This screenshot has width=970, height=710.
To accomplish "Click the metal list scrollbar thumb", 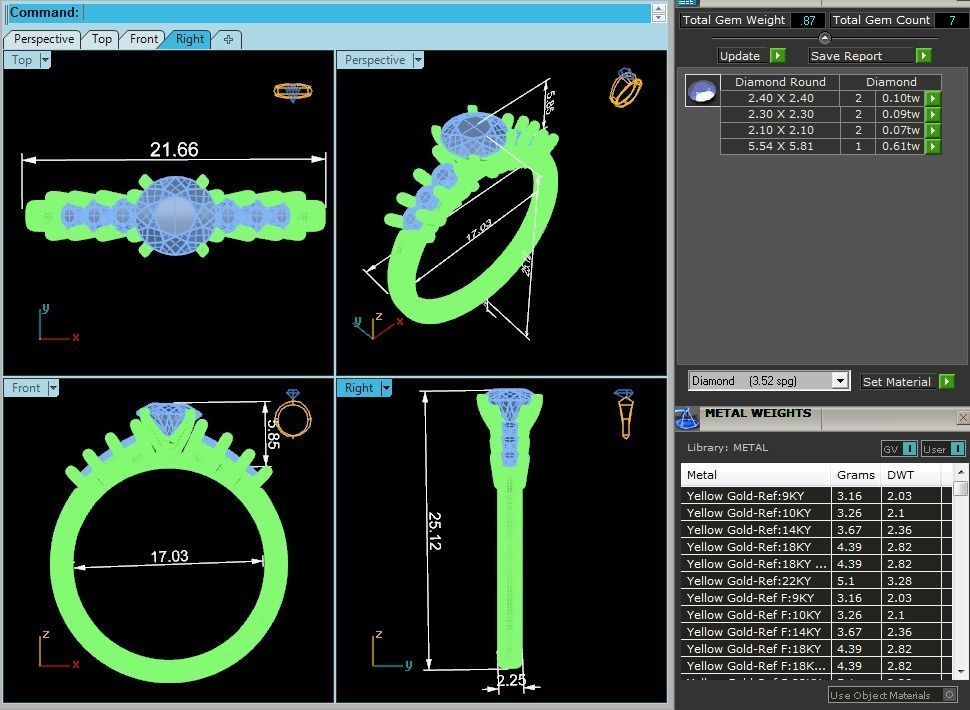I will click(x=960, y=489).
